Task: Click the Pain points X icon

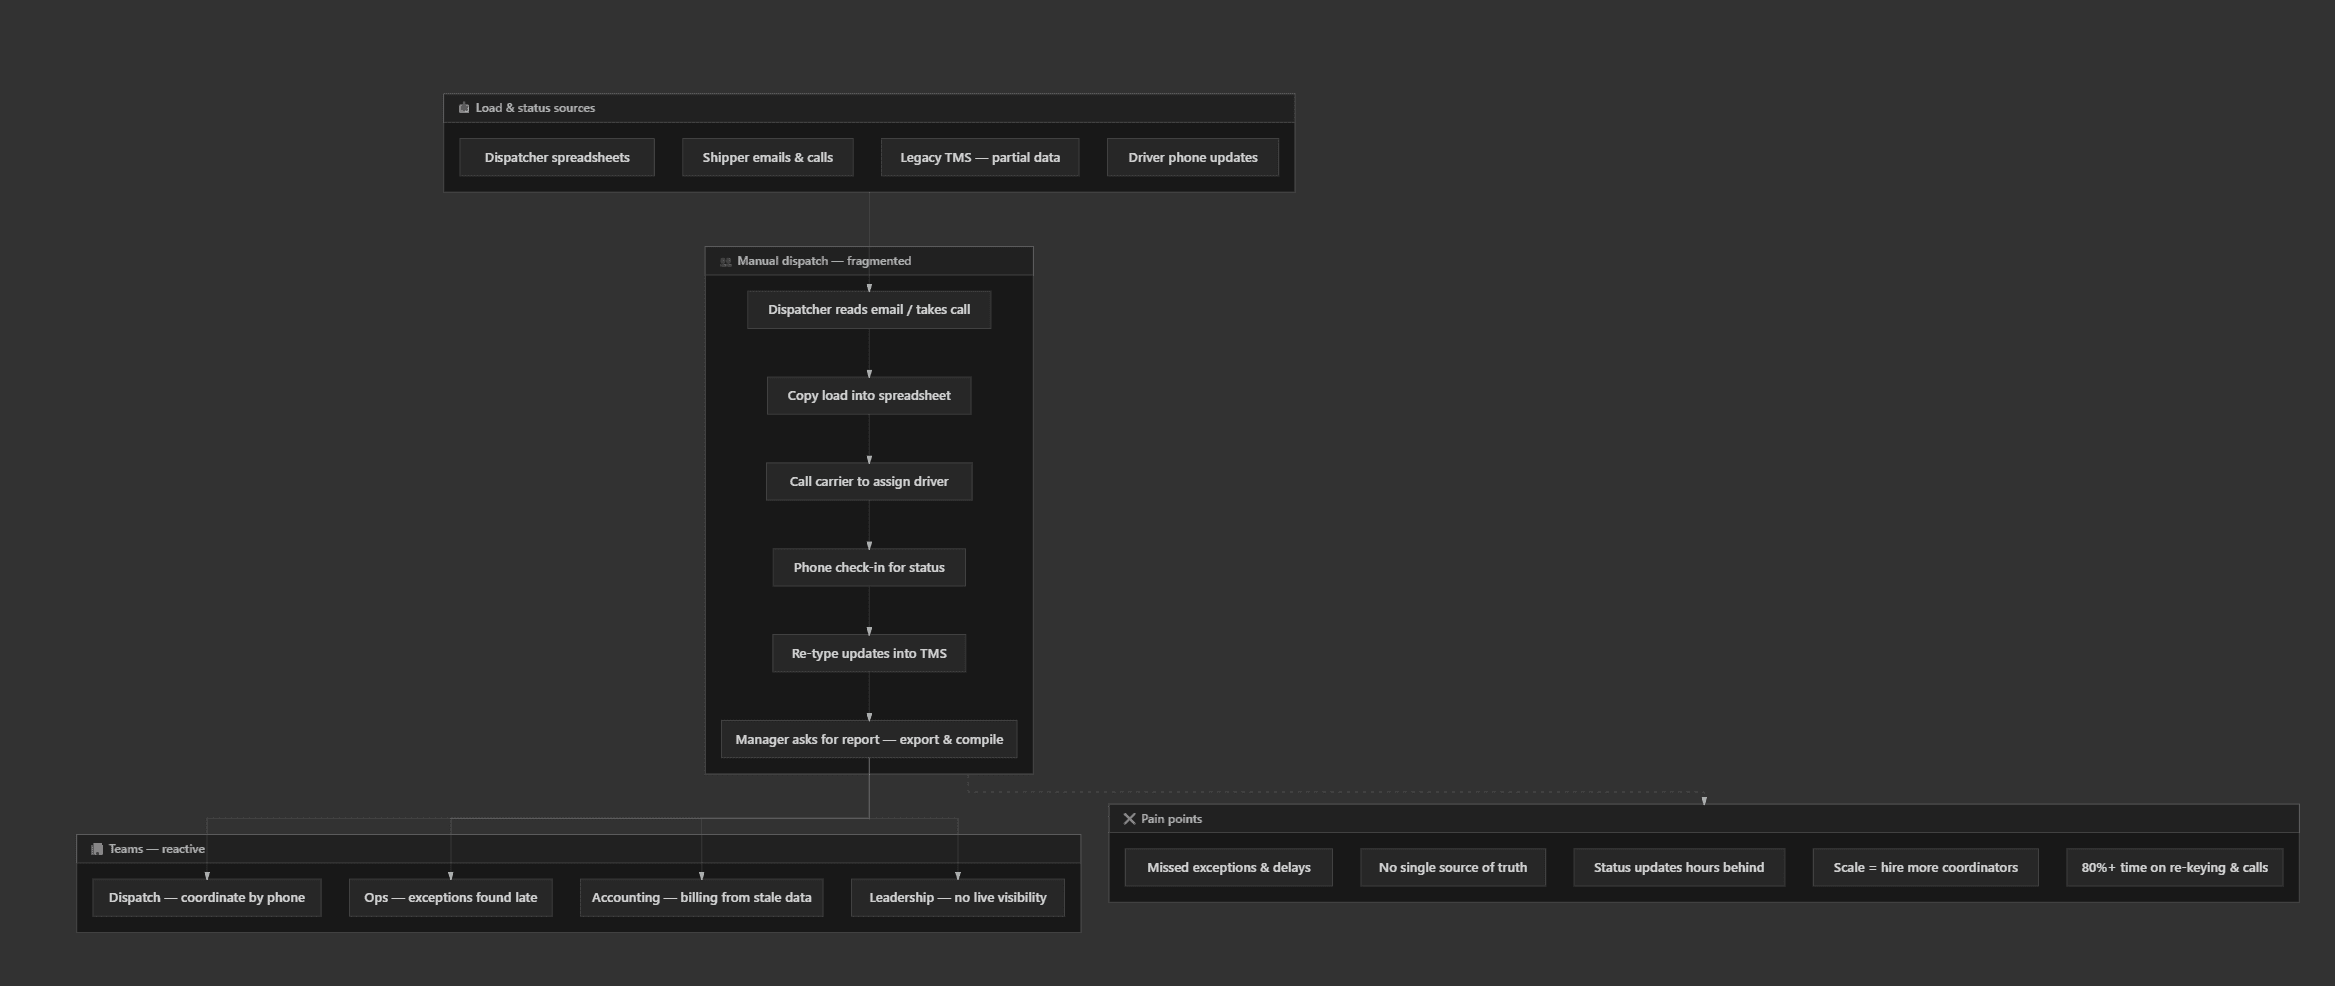Action: (1129, 819)
